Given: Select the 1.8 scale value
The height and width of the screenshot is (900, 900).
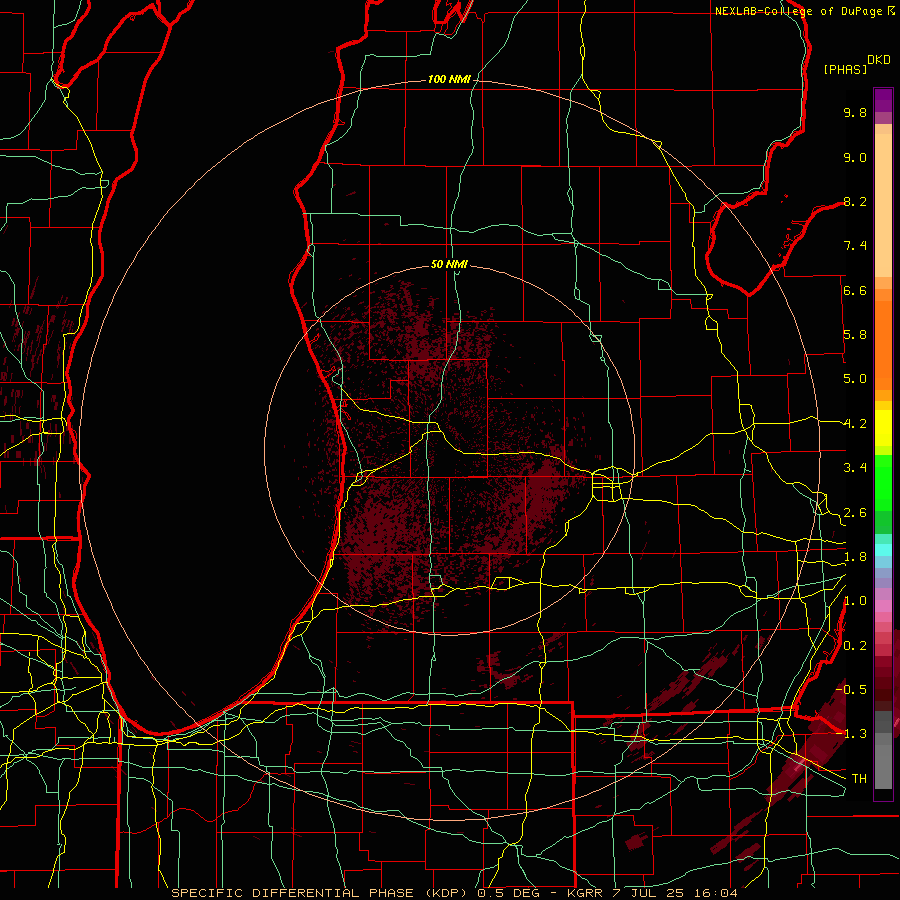Looking at the screenshot, I should [855, 557].
